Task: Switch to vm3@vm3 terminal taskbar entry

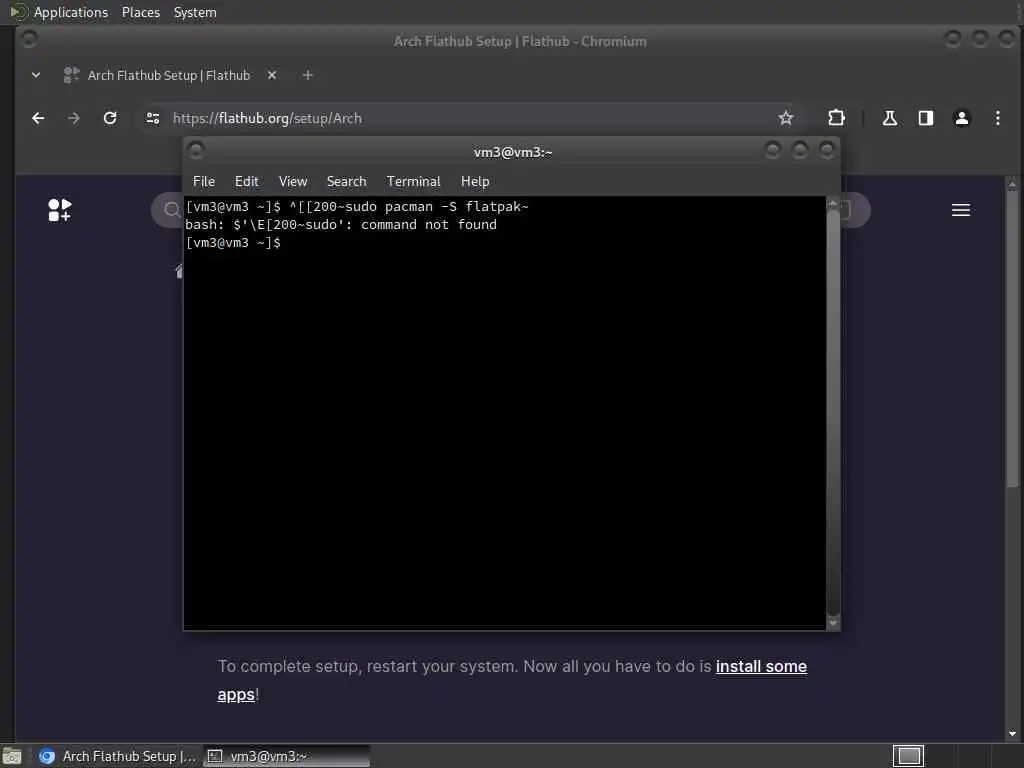Action: tap(287, 756)
